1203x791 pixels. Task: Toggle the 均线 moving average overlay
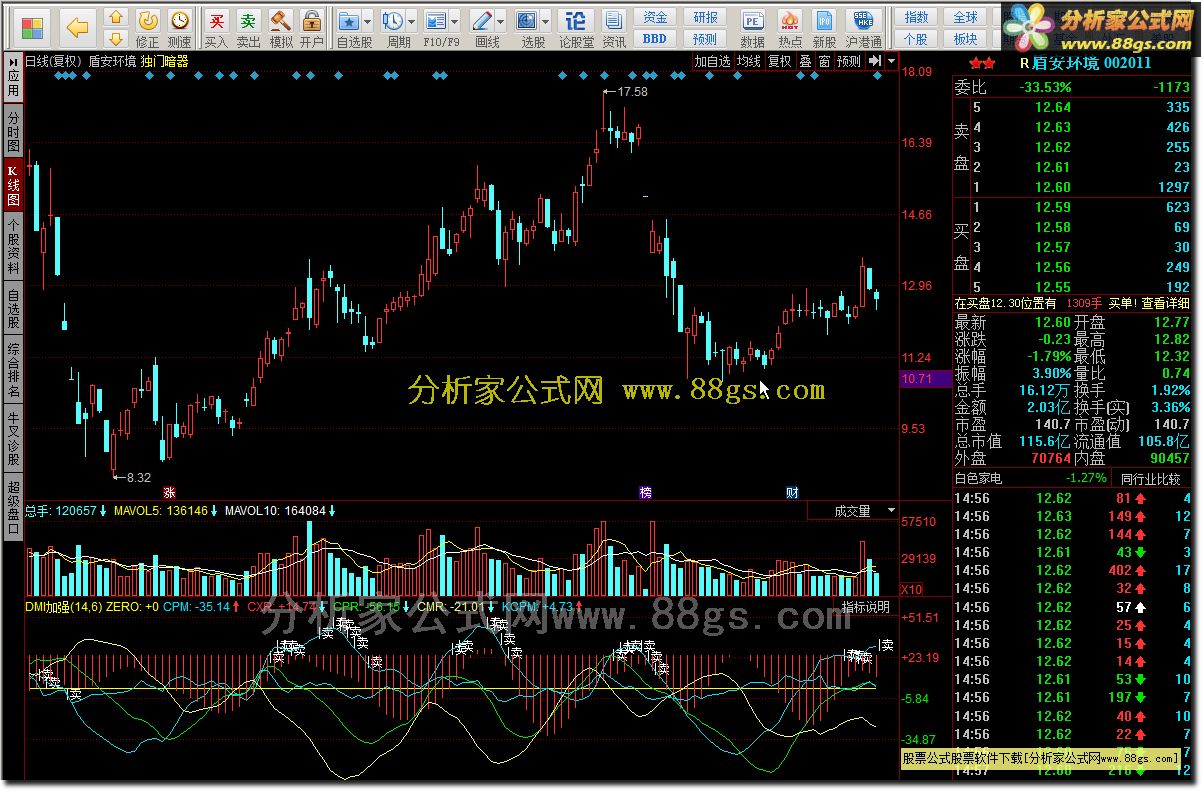coord(749,61)
